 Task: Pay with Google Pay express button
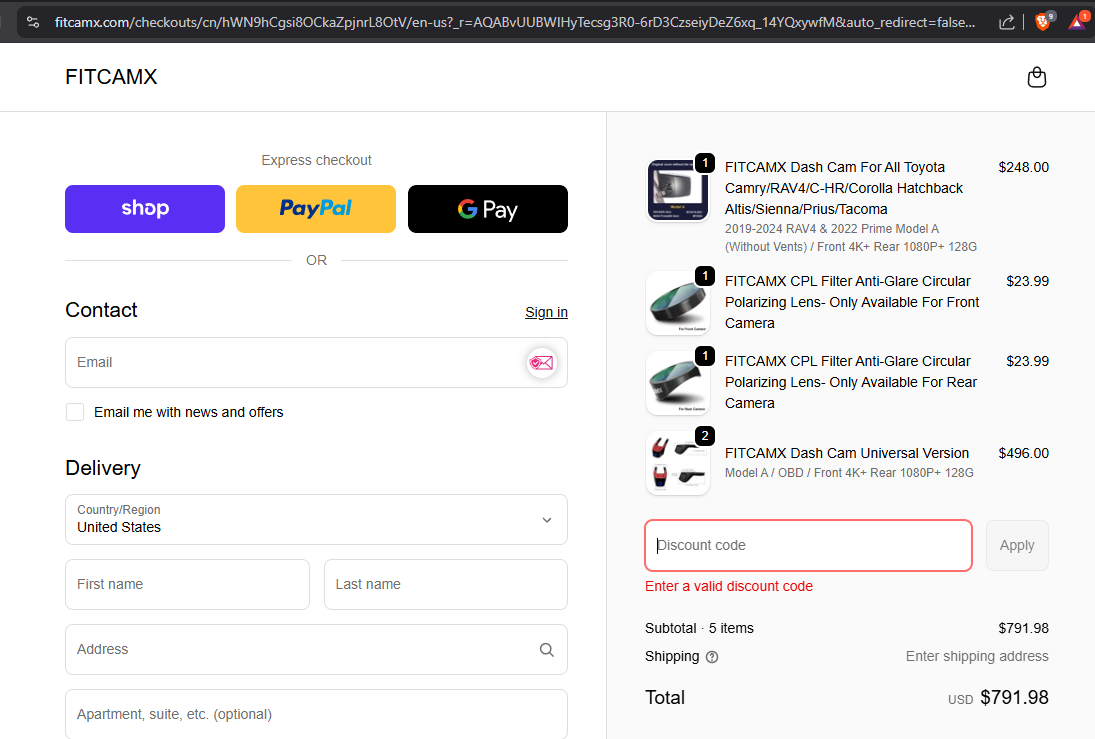point(487,209)
